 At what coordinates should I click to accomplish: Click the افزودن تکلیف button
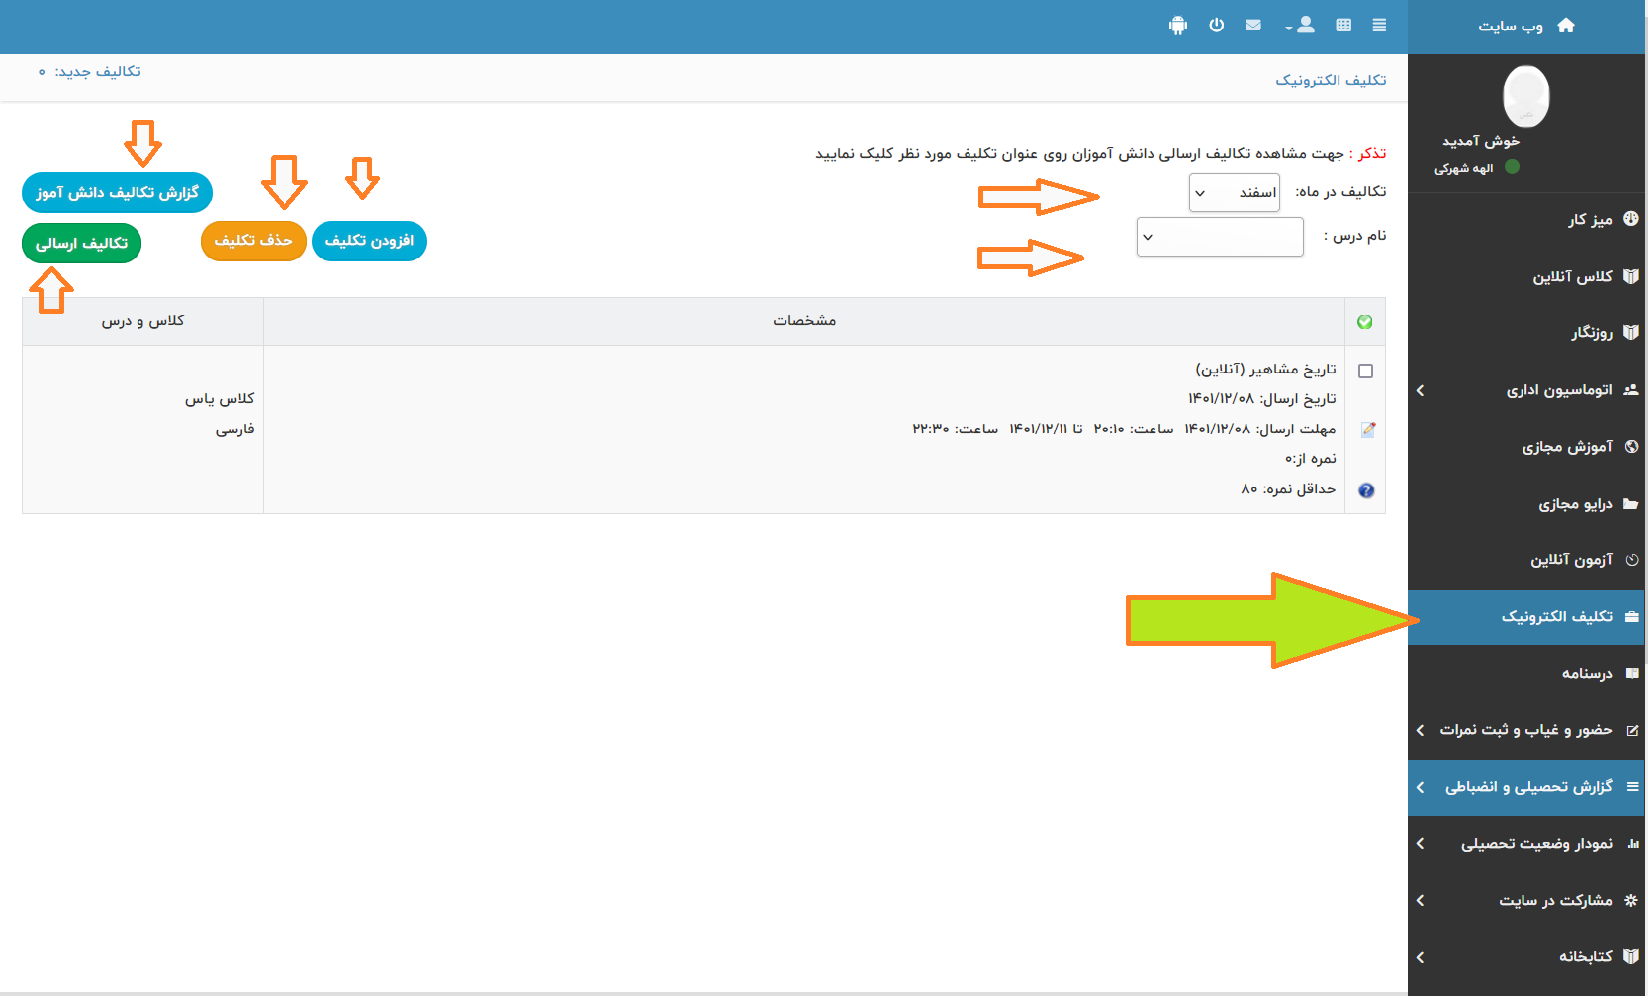[x=369, y=241]
